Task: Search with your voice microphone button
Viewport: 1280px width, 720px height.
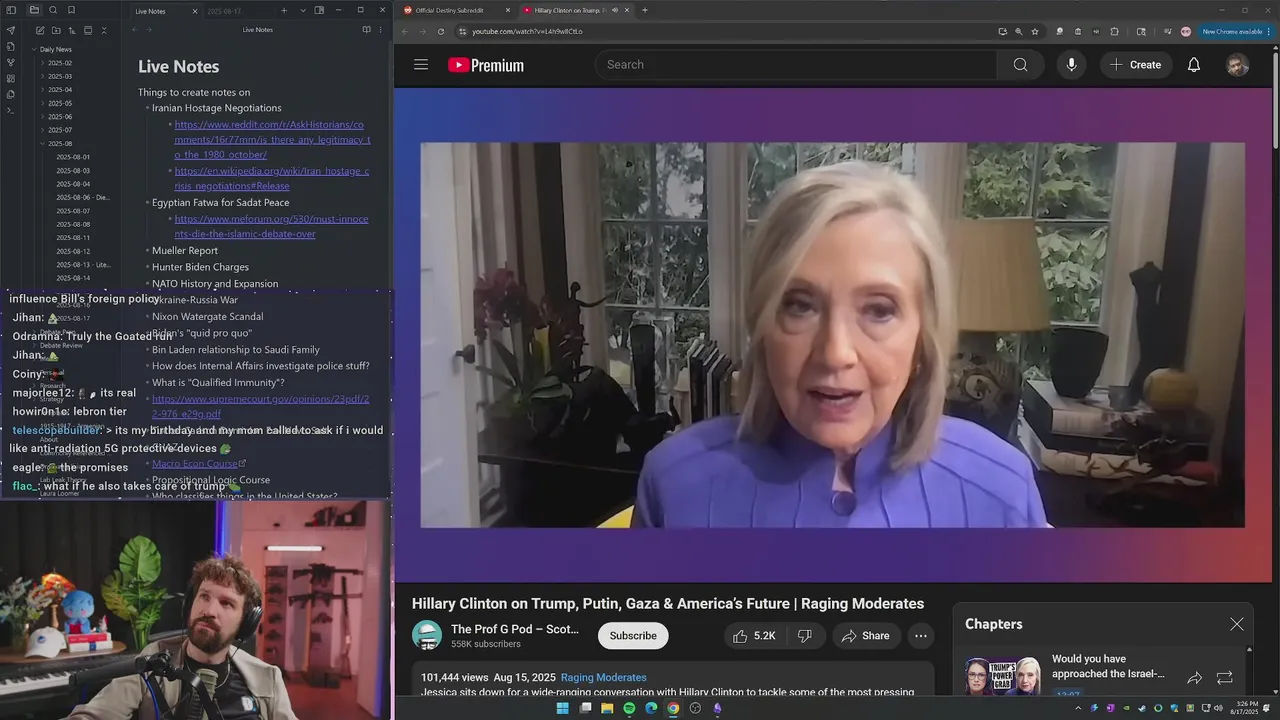Action: (1071, 65)
